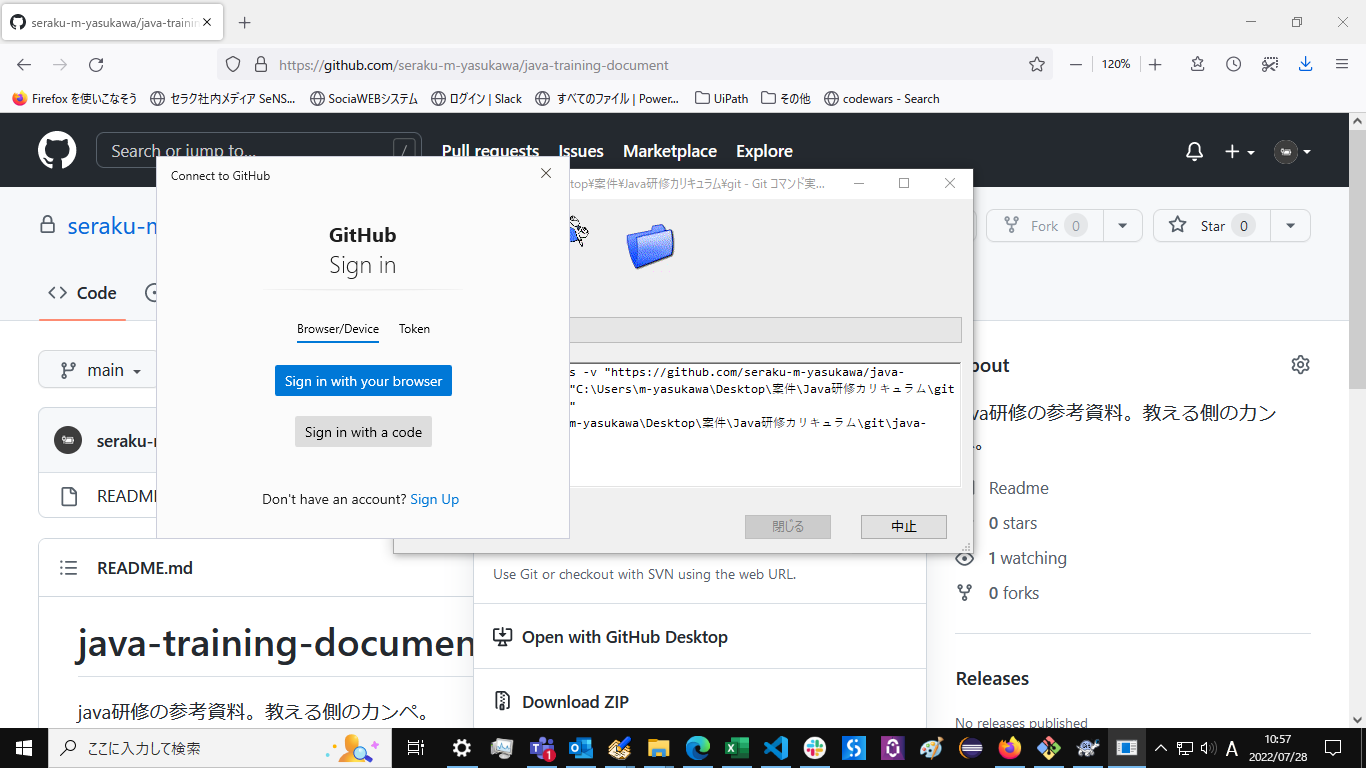
Task: Open Excel from the taskbar
Action: (x=737, y=747)
